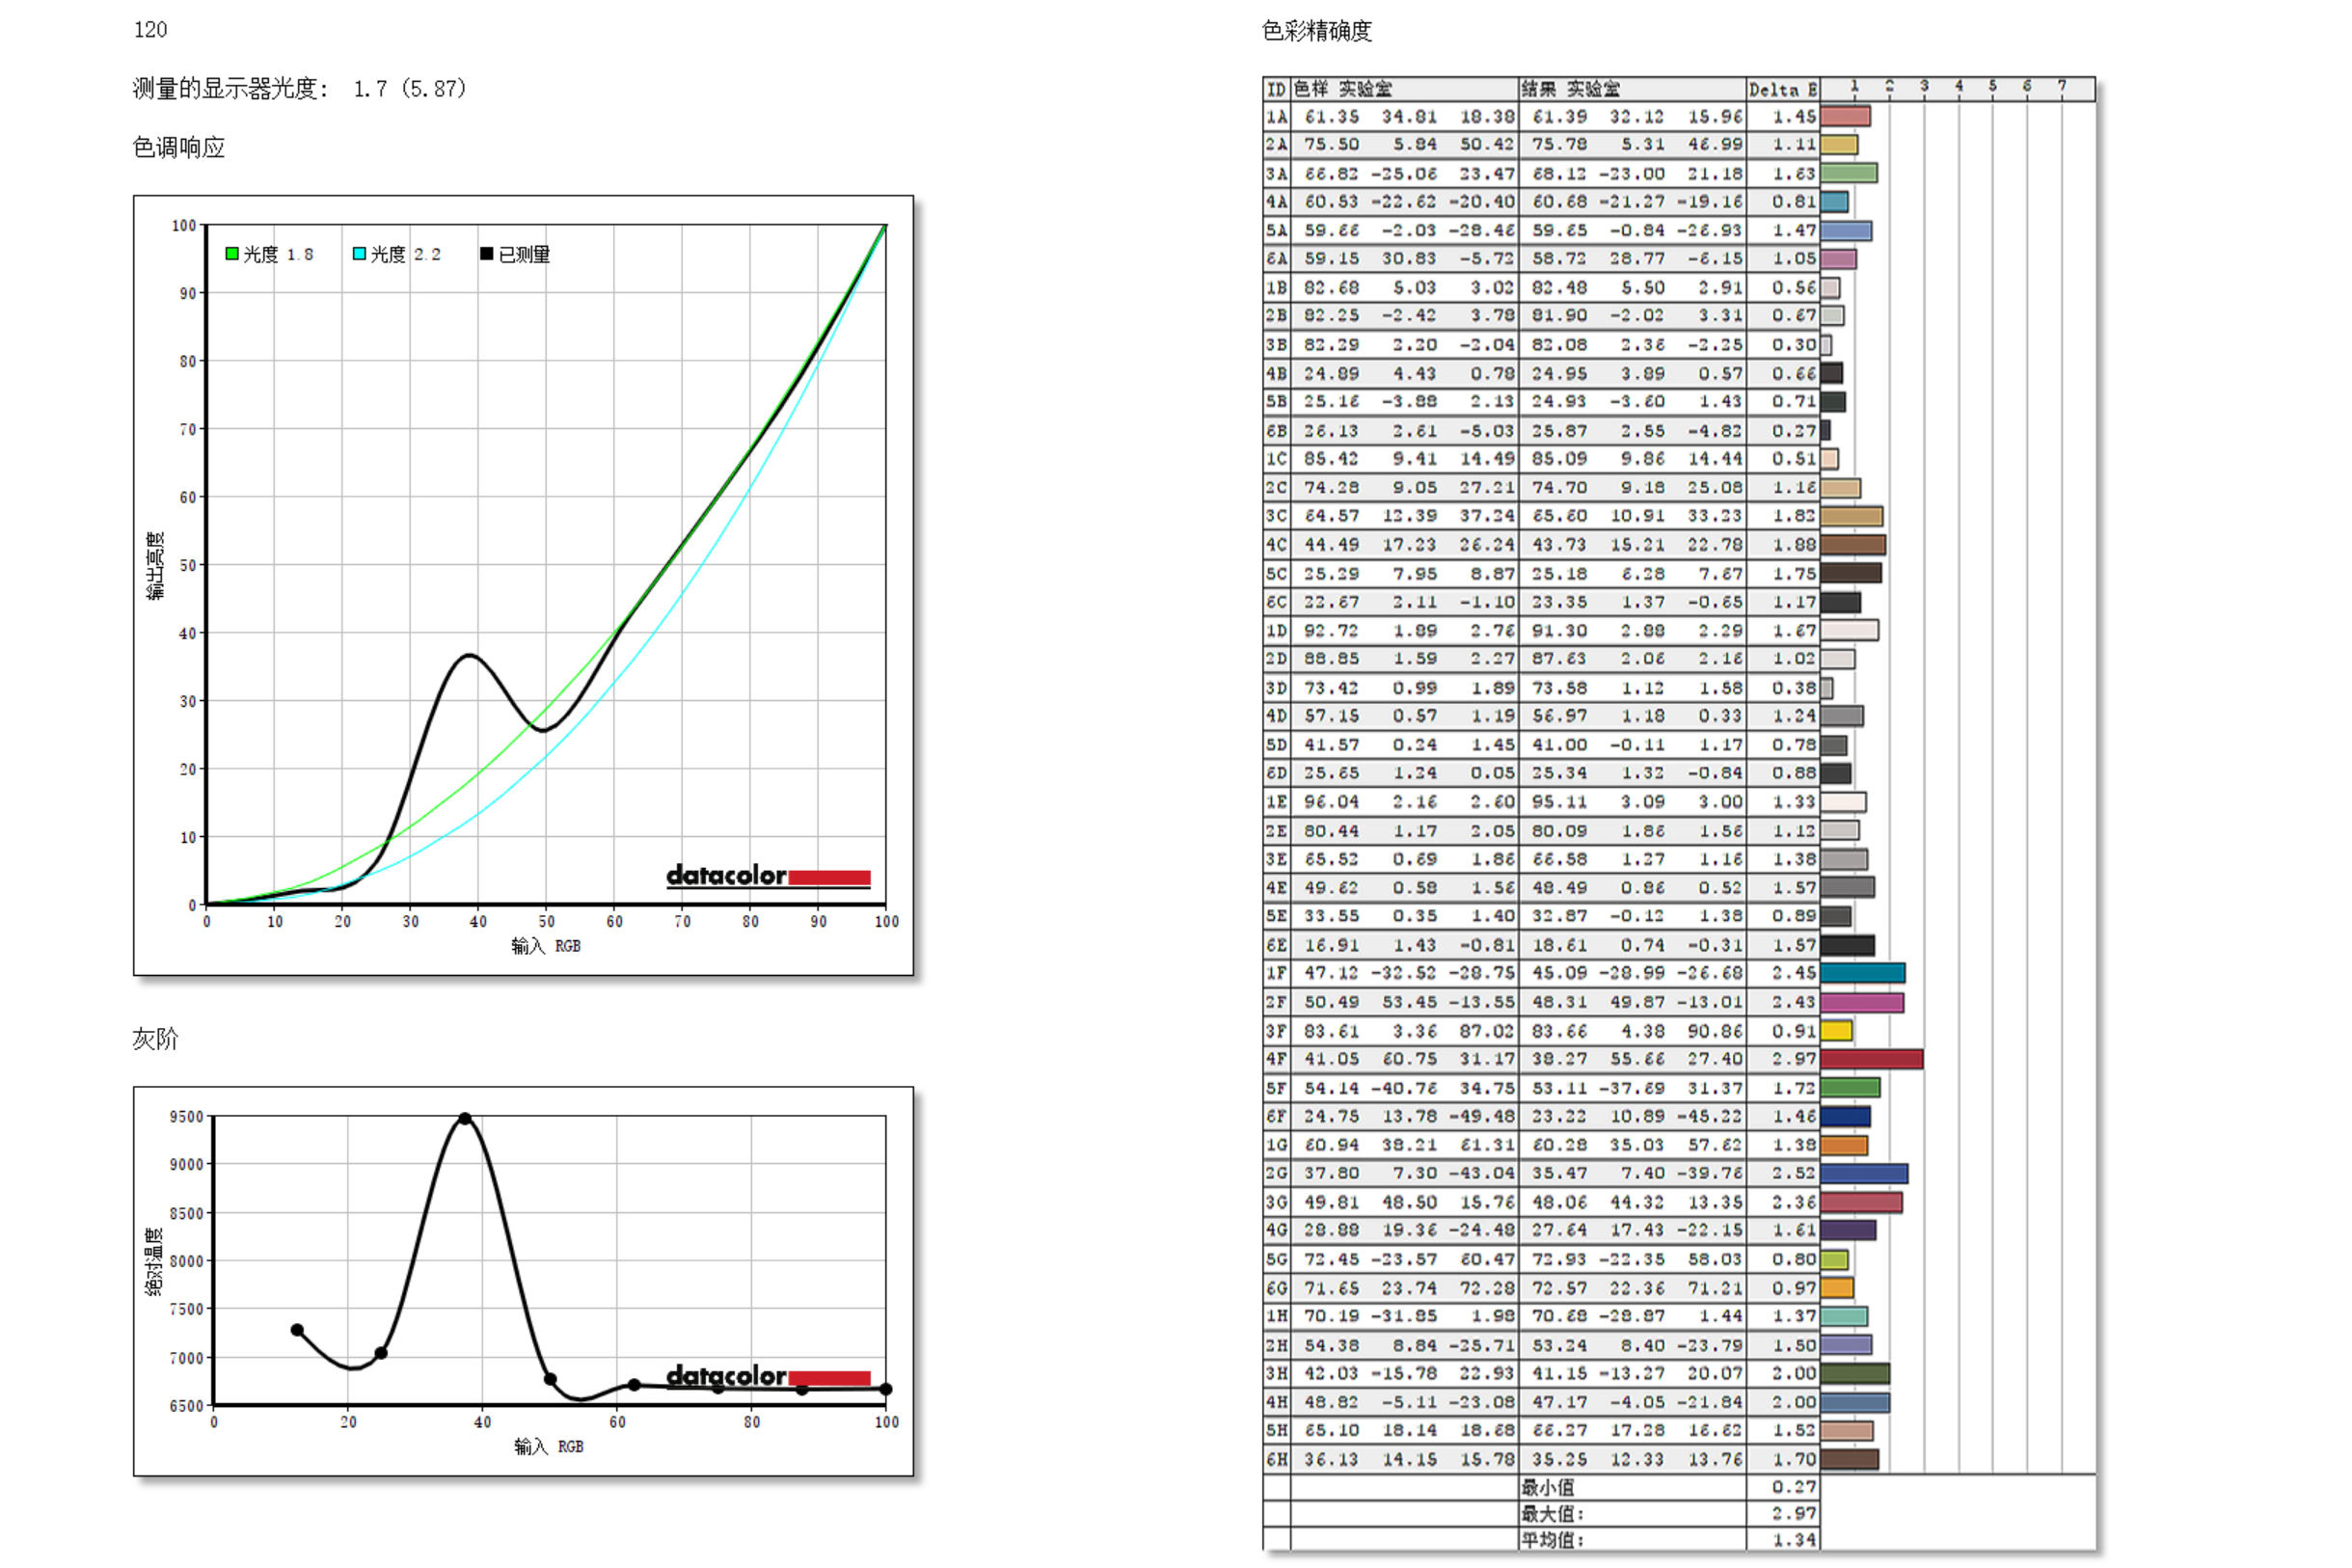
Task: Click green legend square for 光度 1.8
Action: 232,254
